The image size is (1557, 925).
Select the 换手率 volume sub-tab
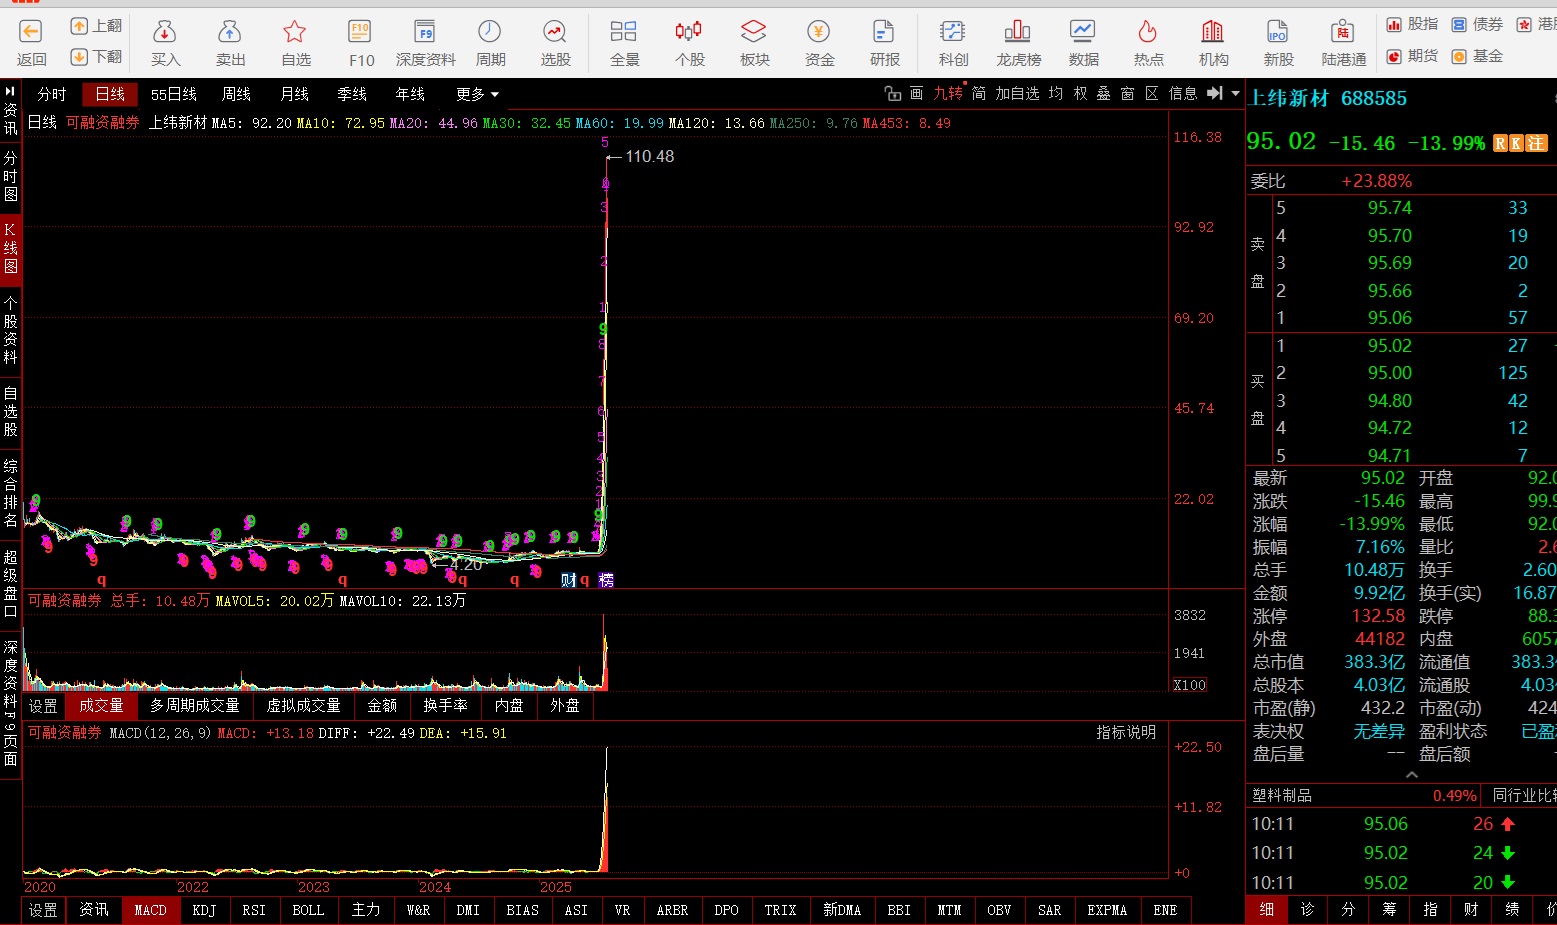pos(445,705)
